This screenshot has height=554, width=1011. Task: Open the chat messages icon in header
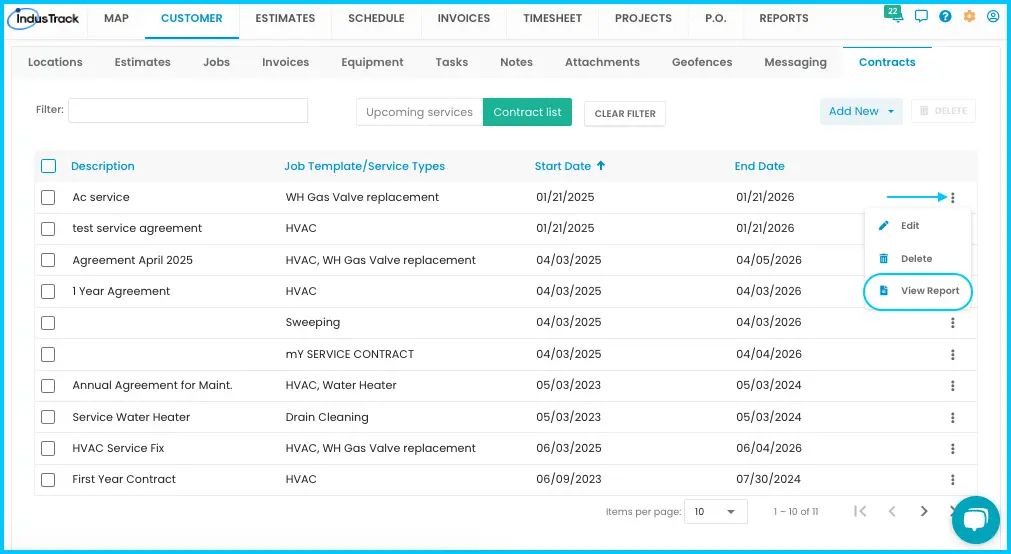click(x=921, y=17)
